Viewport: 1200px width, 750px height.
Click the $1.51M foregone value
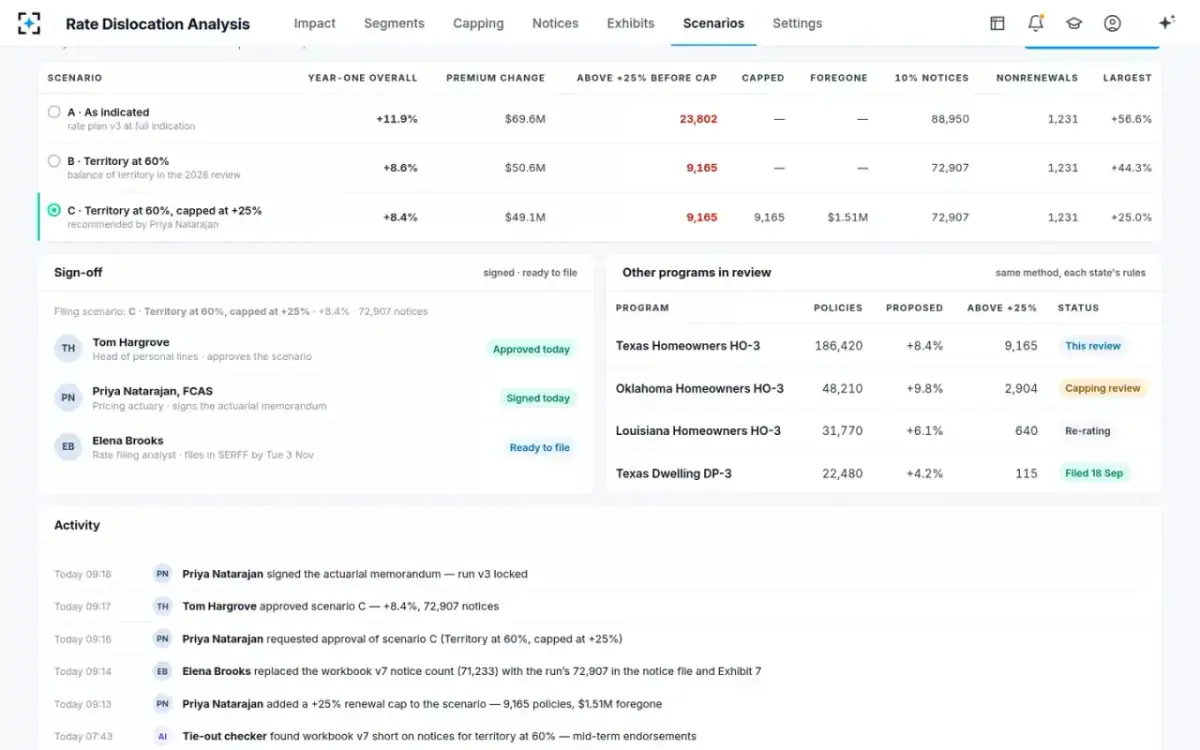848,217
